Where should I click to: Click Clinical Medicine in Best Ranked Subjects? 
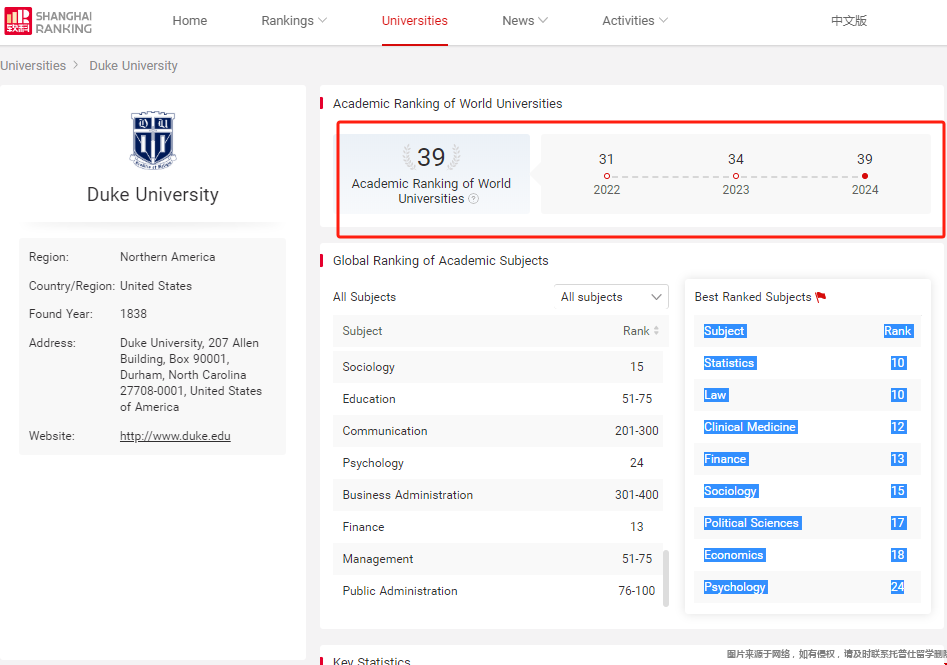click(x=750, y=427)
